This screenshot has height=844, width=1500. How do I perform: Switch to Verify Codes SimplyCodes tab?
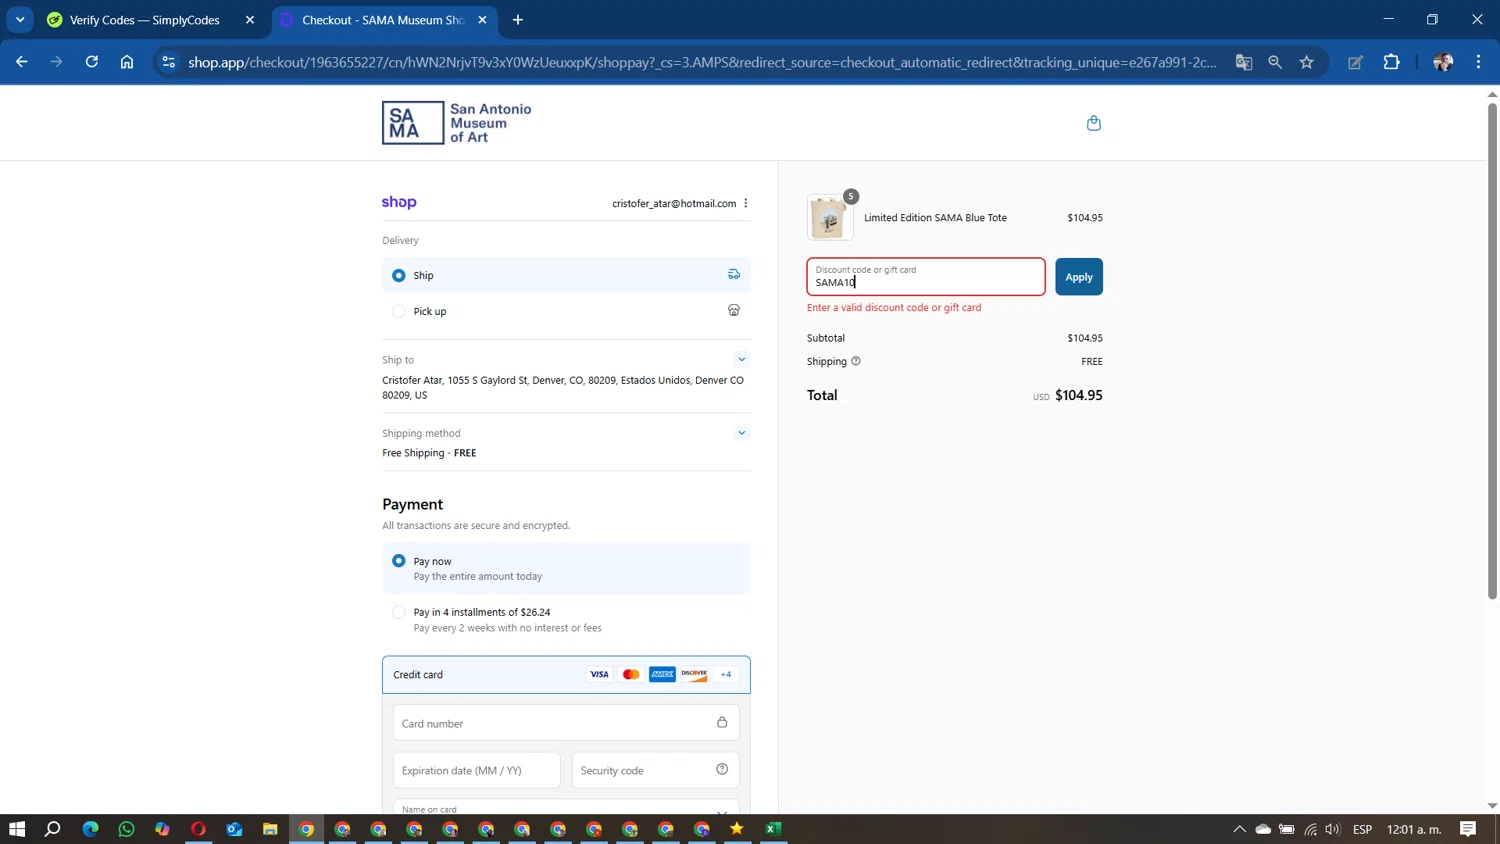(x=145, y=20)
